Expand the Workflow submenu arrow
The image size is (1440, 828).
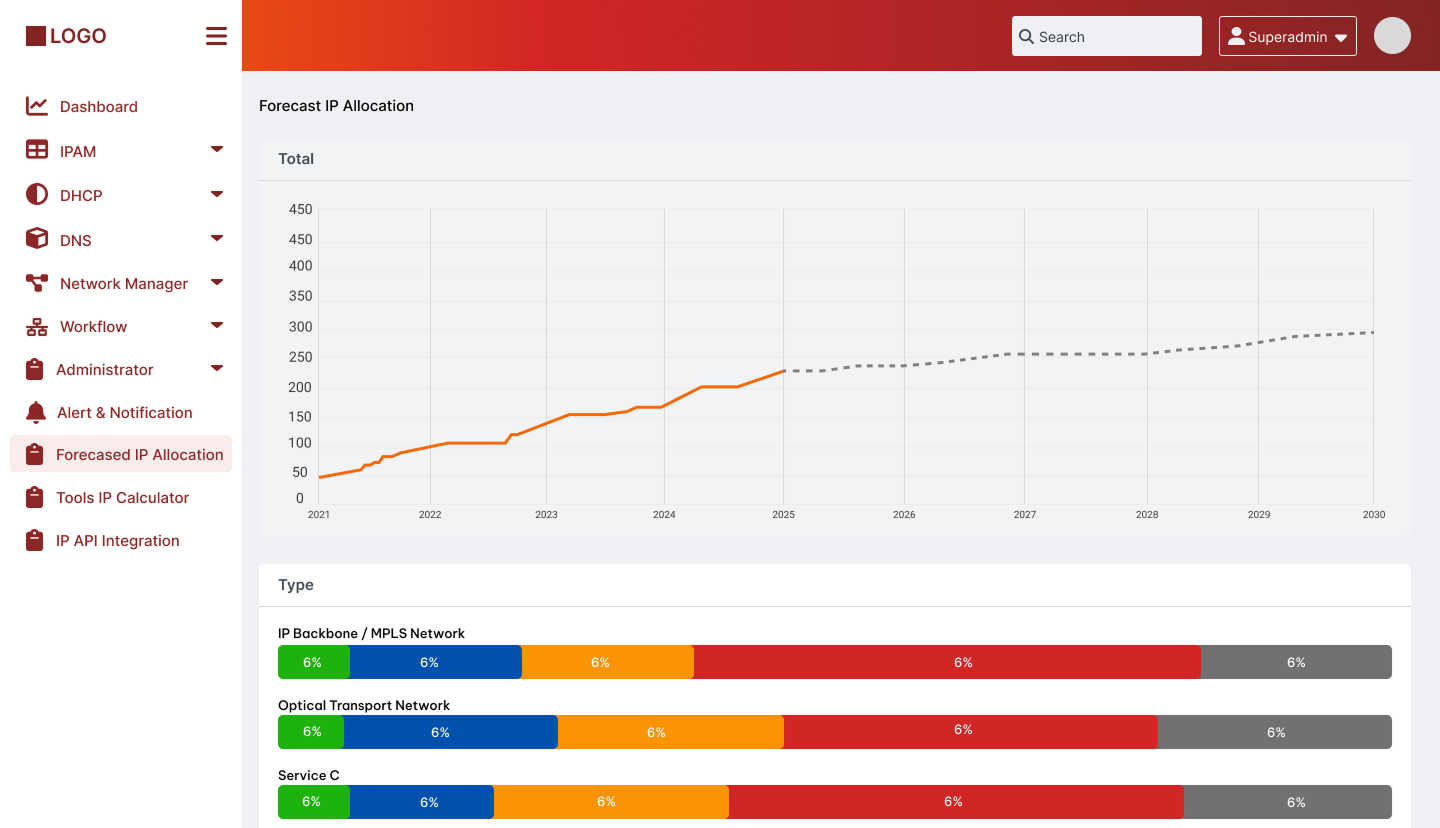[x=217, y=325]
